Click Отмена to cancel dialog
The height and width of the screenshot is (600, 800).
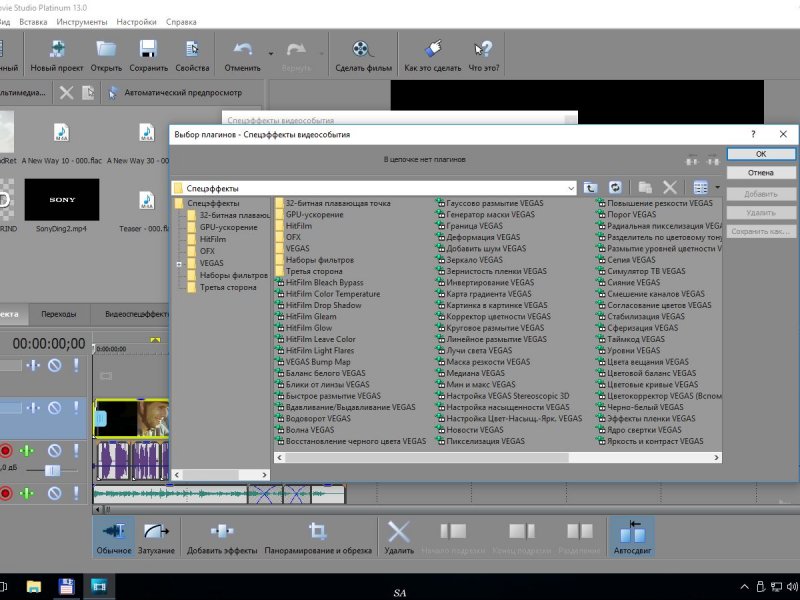[761, 173]
